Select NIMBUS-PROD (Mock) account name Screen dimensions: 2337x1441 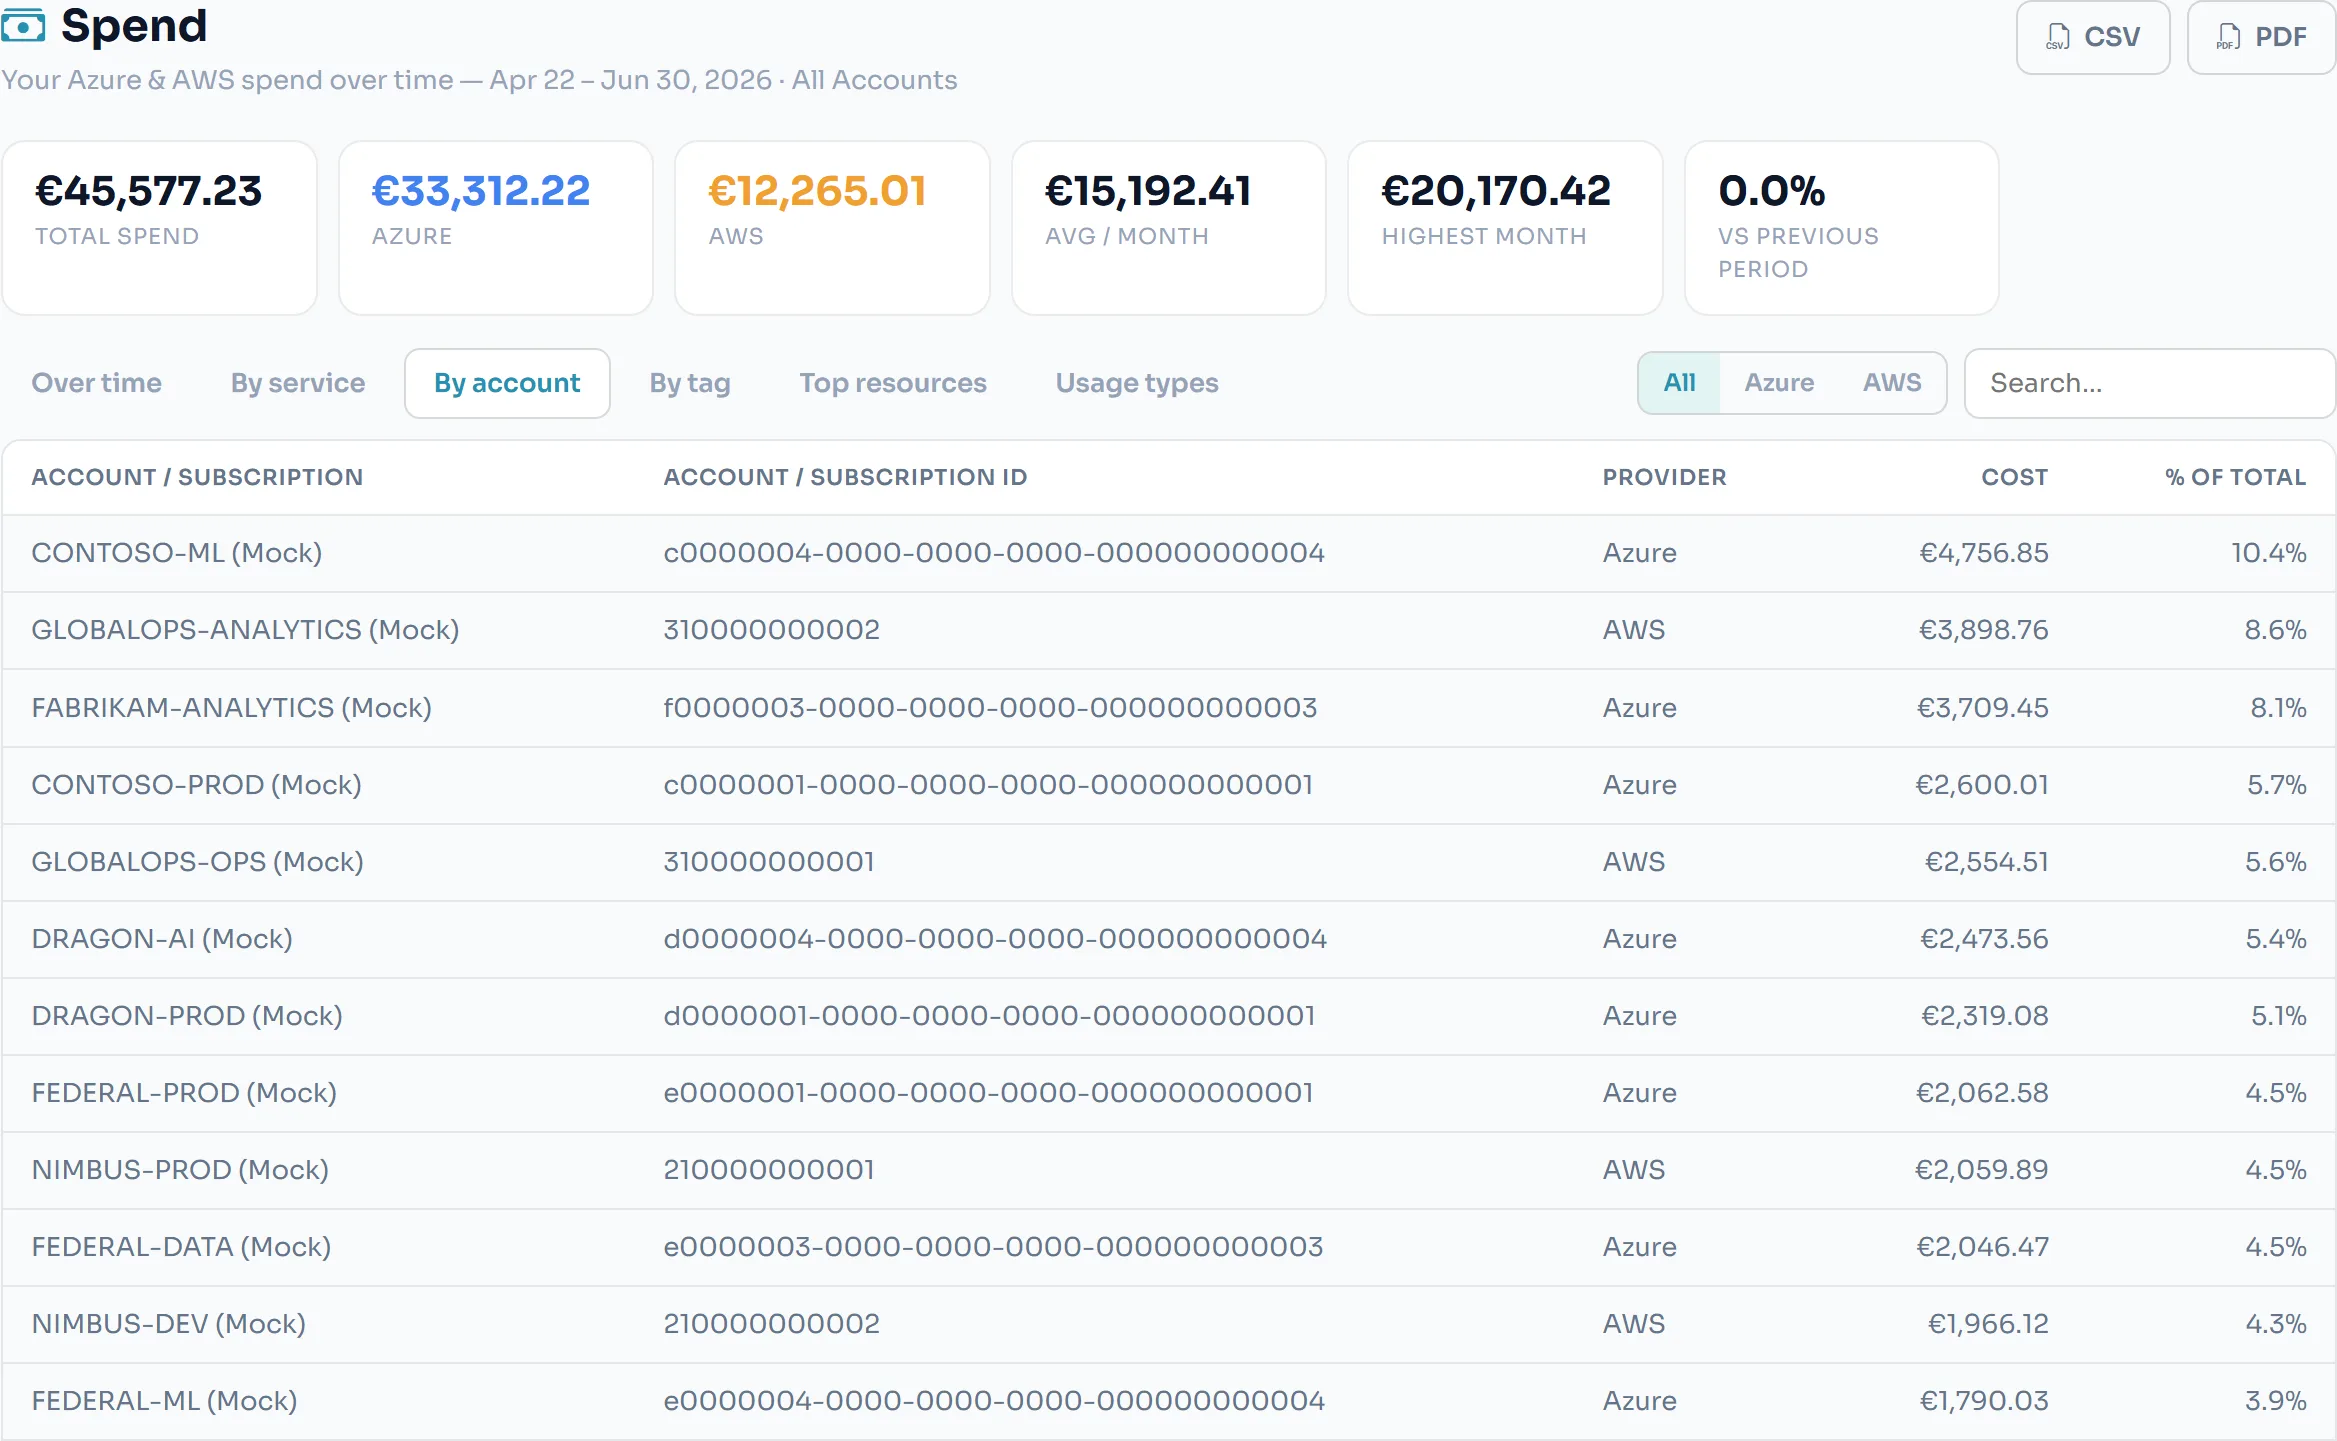[x=180, y=1170]
